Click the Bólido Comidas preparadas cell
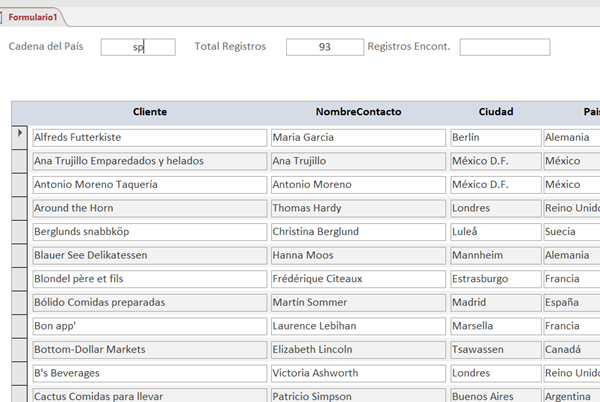Image resolution: width=600 pixels, height=402 pixels. (149, 302)
